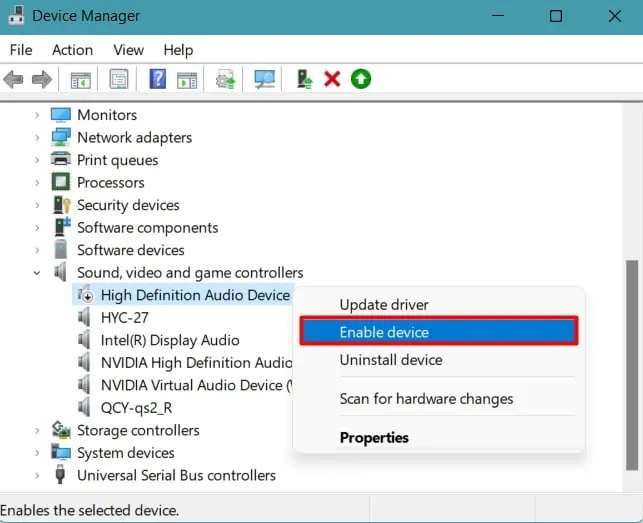
Task: Select Update driver in context menu
Action: point(384,305)
